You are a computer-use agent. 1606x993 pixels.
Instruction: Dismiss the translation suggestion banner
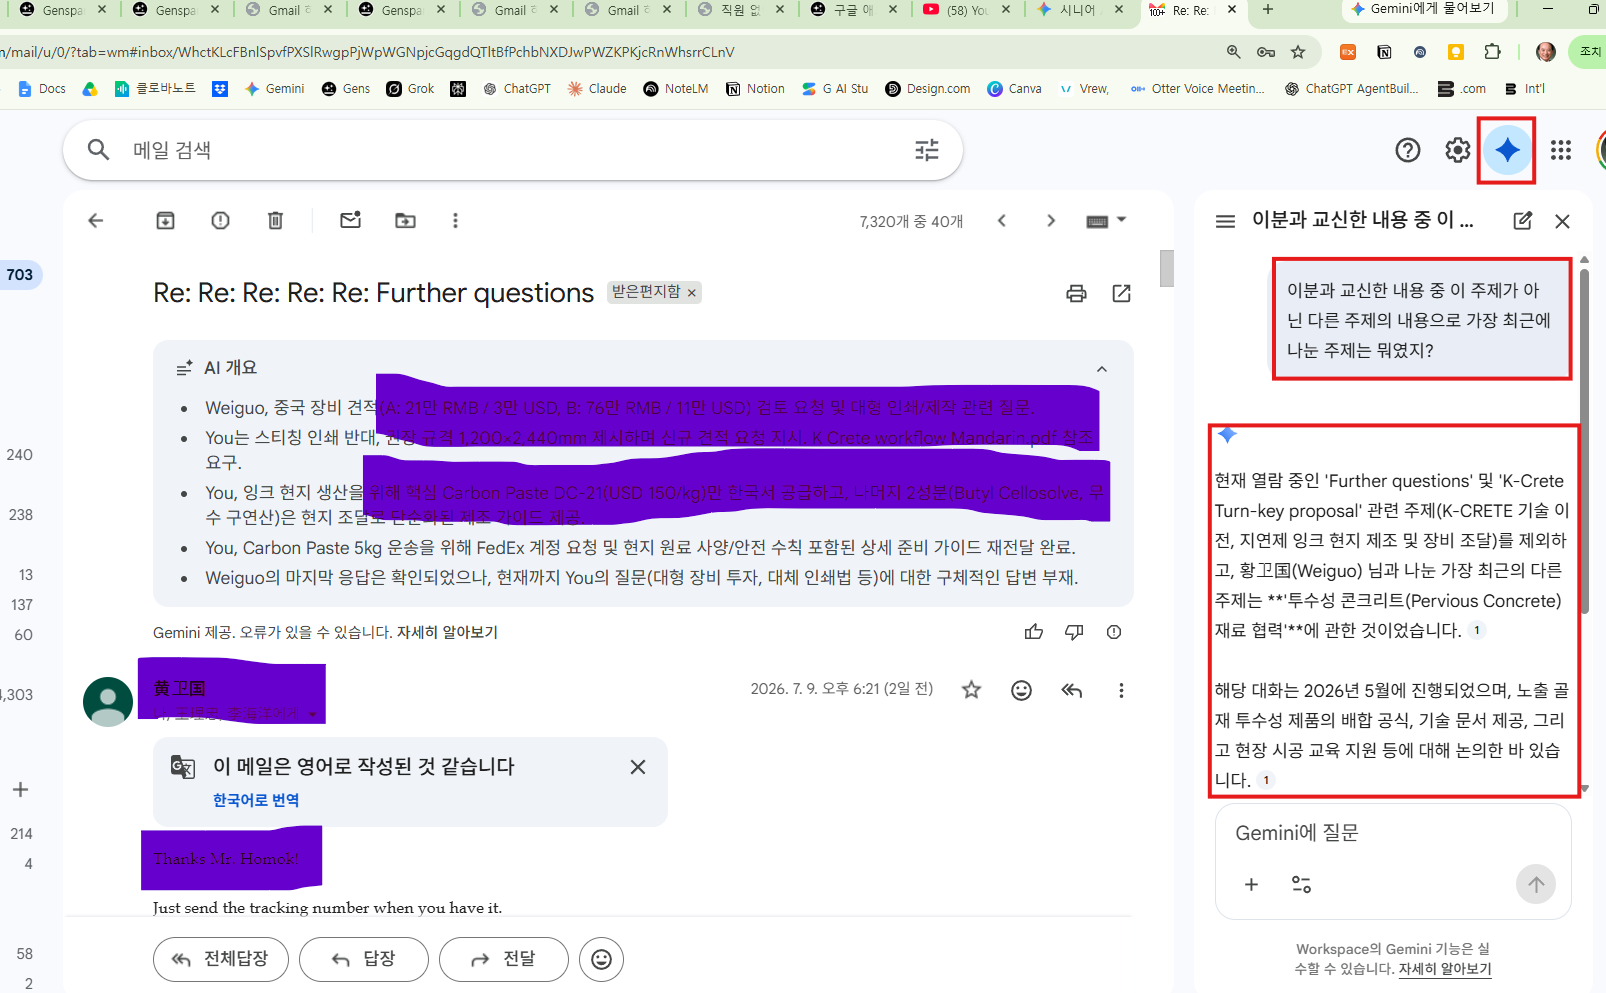[638, 767]
